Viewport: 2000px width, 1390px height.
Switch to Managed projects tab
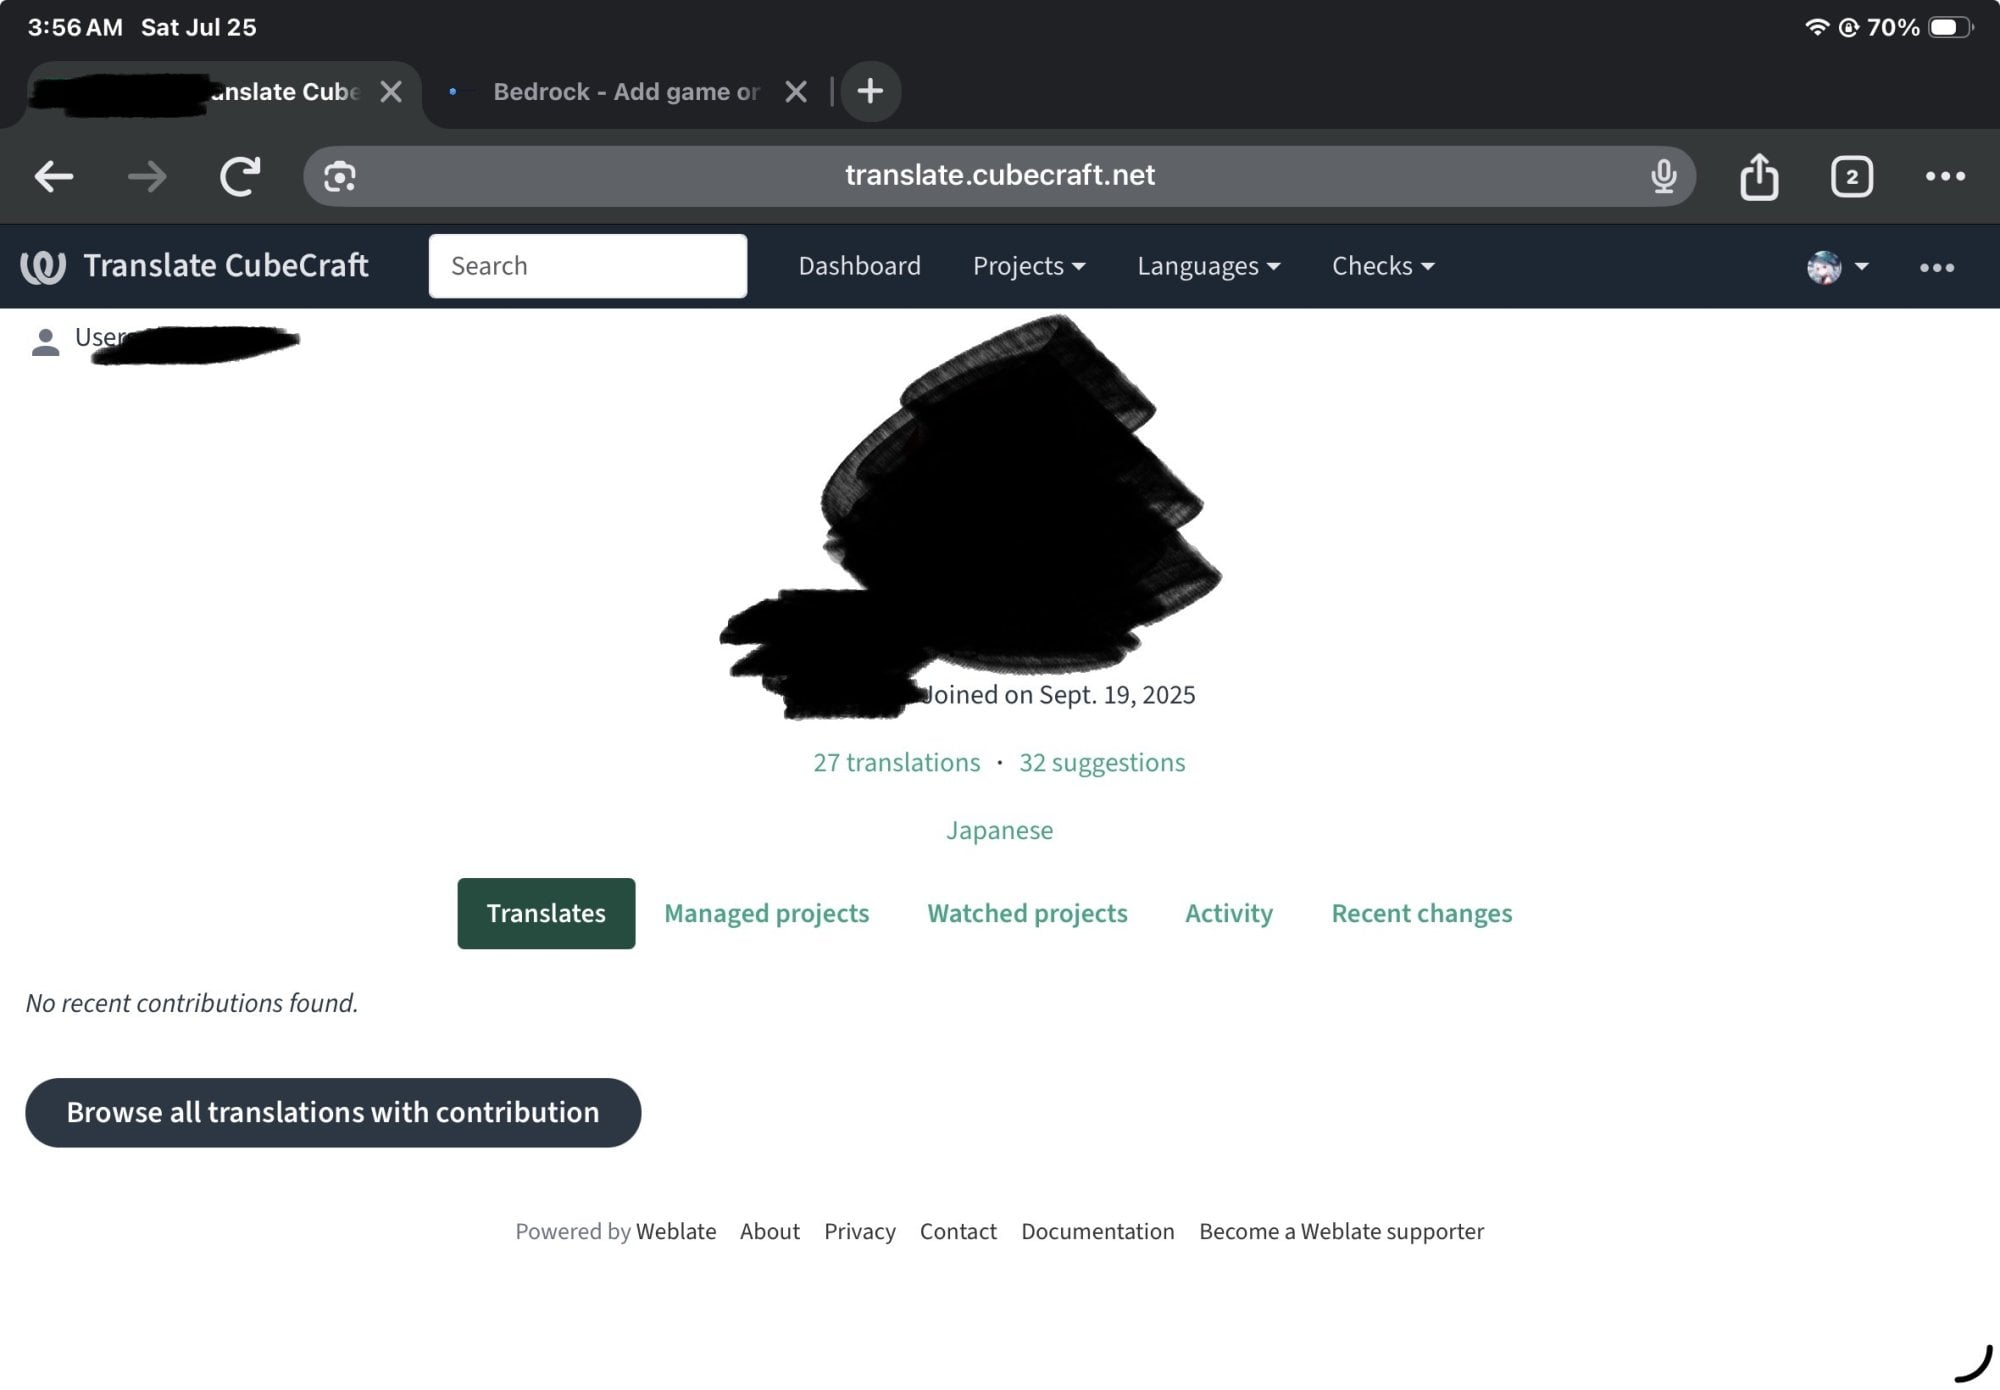pos(767,913)
